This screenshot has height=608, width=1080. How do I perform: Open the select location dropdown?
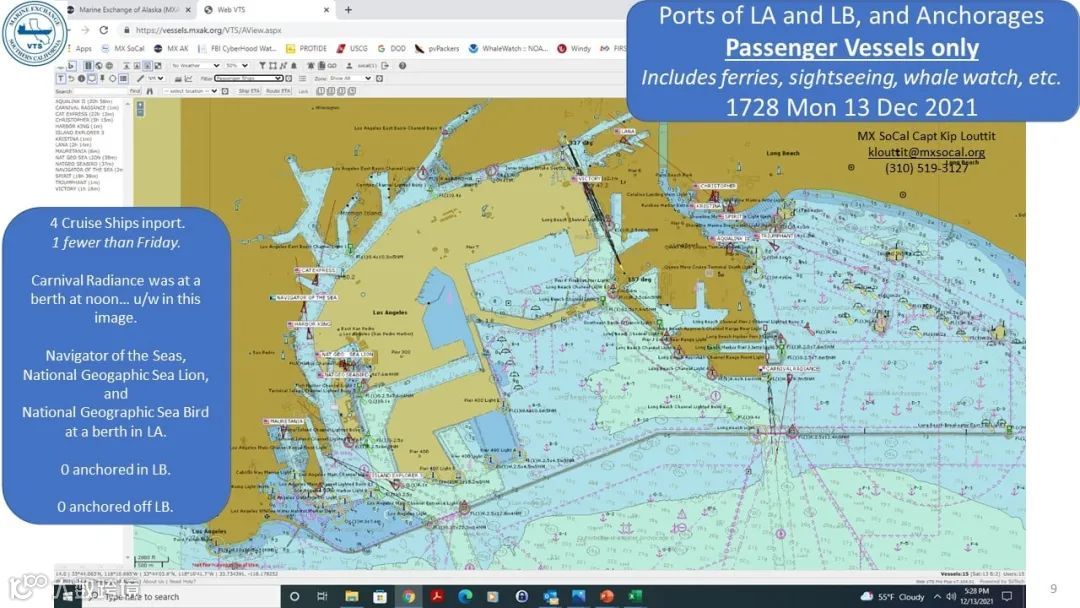(191, 91)
